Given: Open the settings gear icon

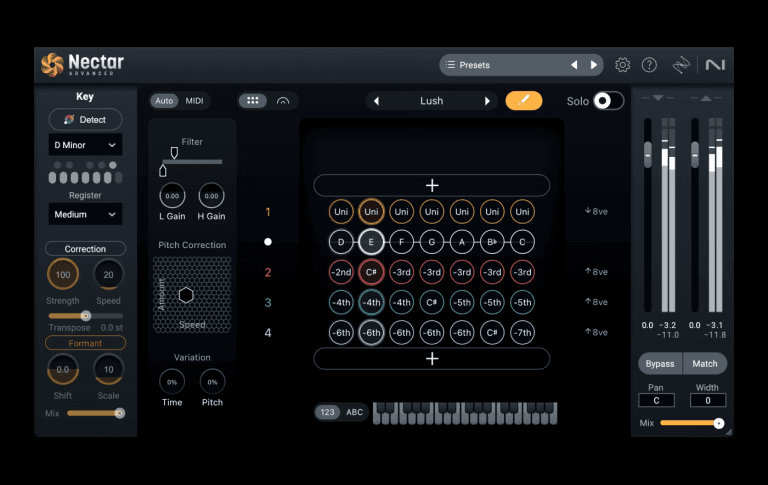Looking at the screenshot, I should coord(623,65).
